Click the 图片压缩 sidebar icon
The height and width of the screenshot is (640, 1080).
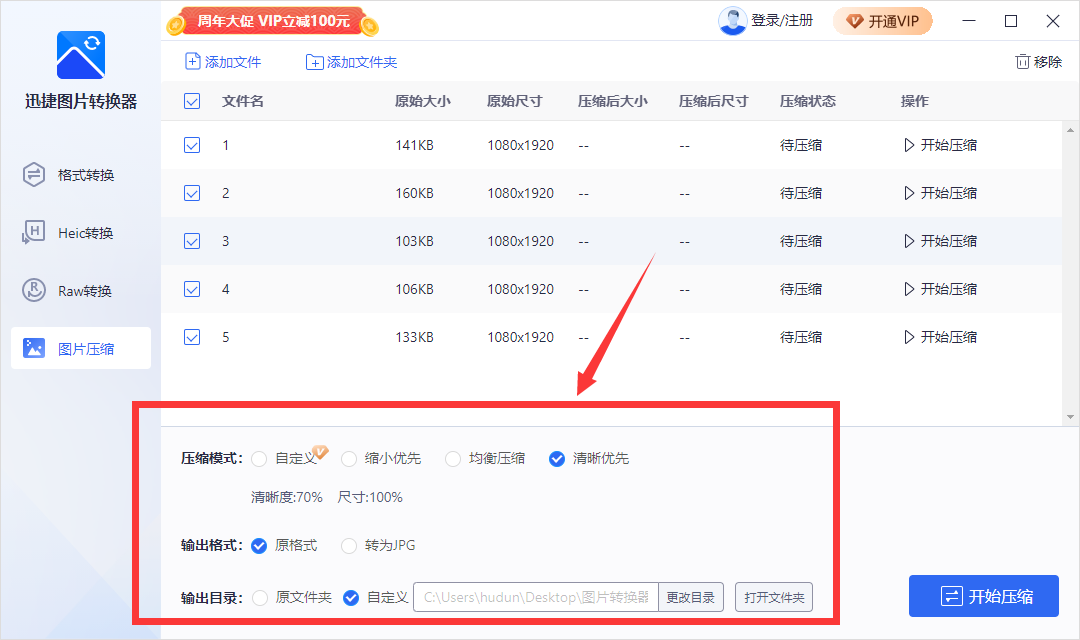click(34, 348)
